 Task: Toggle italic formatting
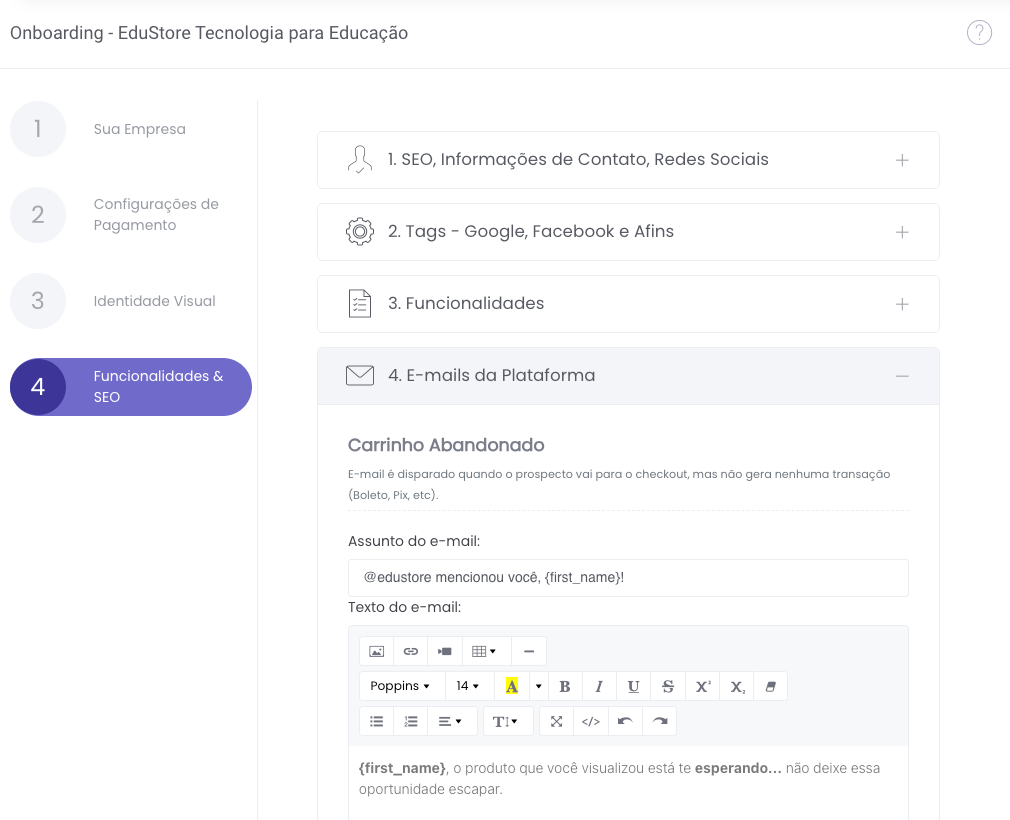coord(599,686)
